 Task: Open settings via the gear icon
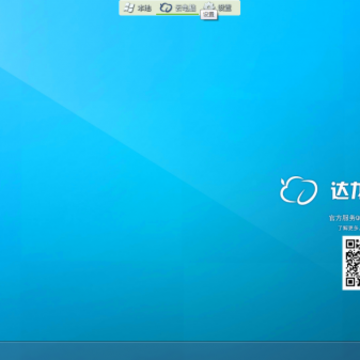[209, 7]
